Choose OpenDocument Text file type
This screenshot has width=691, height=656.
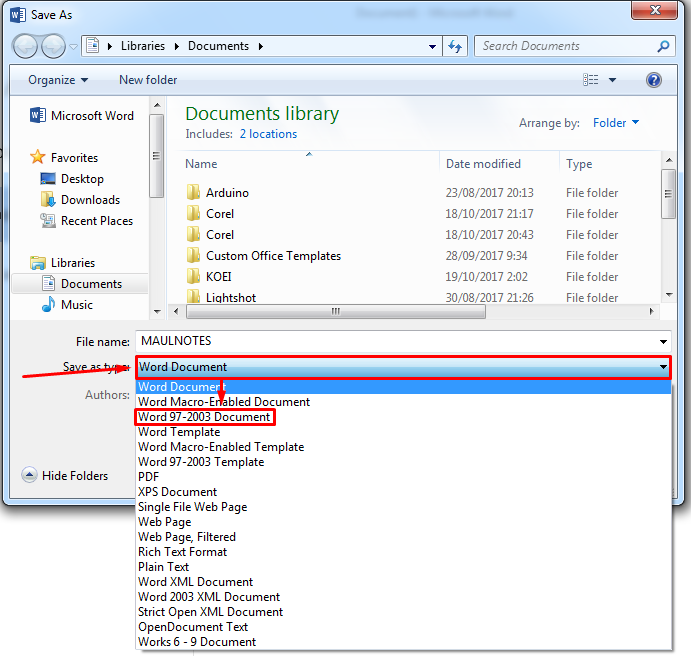coord(404,626)
